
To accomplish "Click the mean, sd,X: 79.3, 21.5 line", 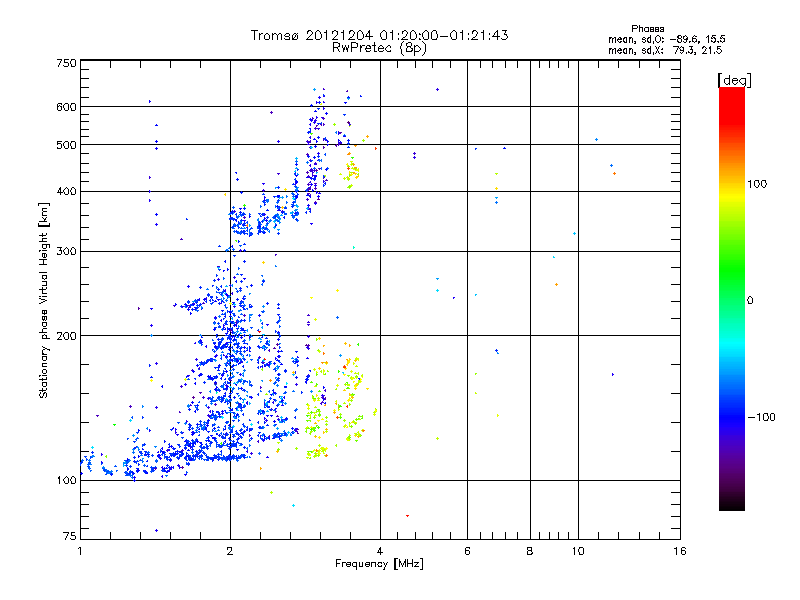I will click(665, 50).
